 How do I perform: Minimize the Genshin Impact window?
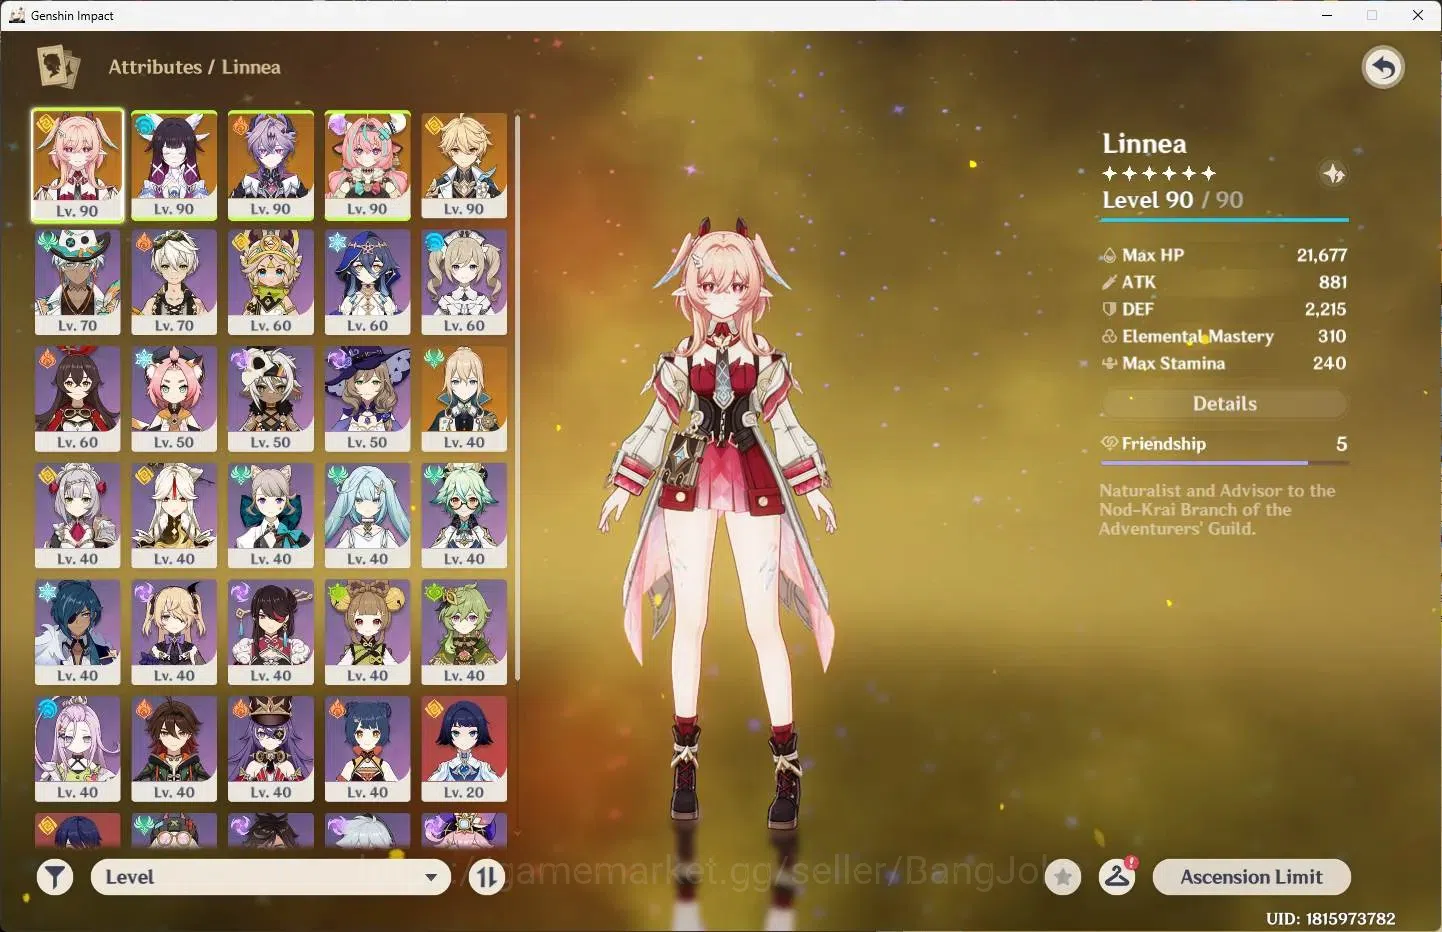1327,15
